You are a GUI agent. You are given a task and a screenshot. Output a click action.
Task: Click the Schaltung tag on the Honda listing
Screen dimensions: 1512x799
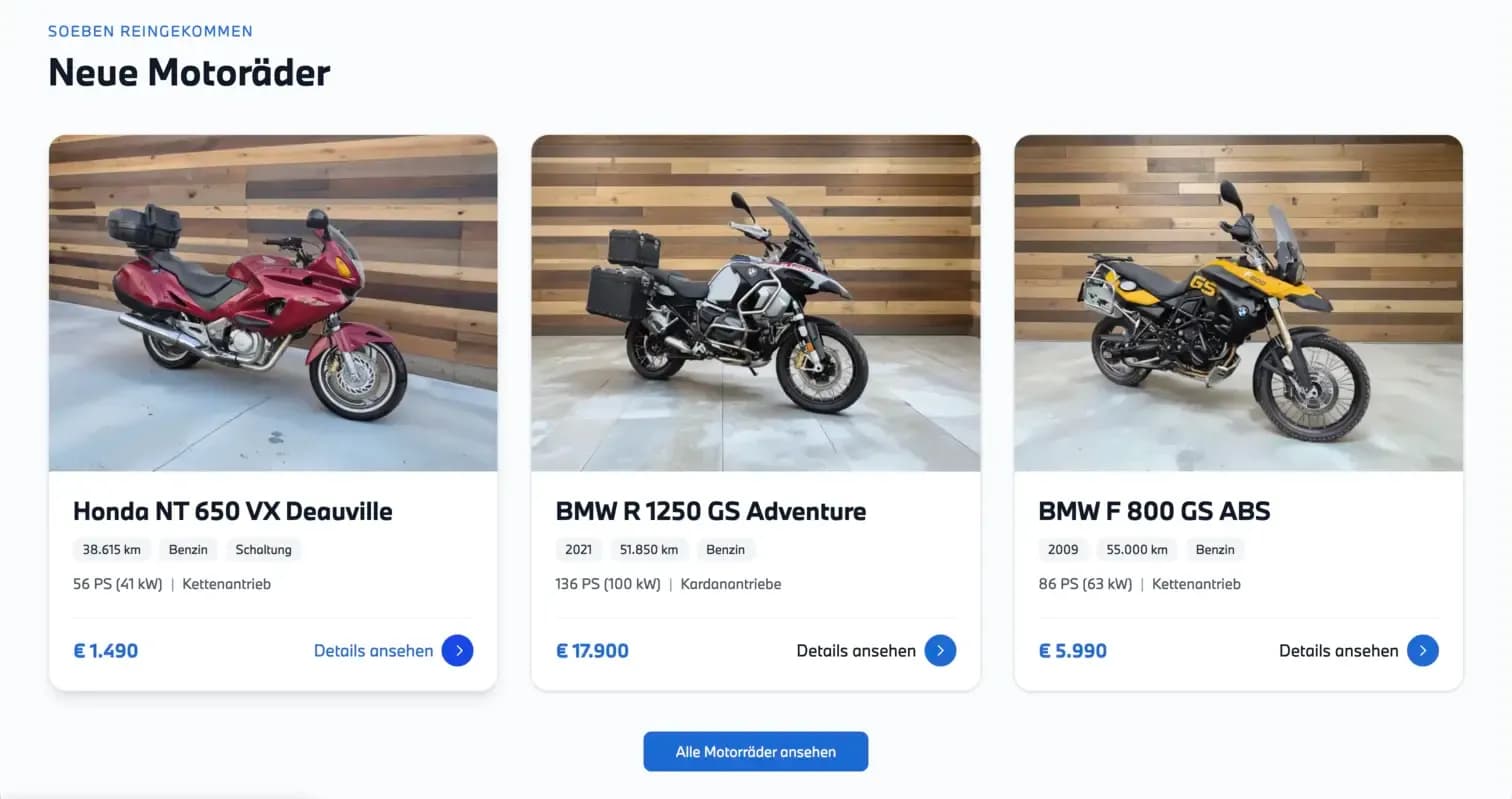point(262,549)
